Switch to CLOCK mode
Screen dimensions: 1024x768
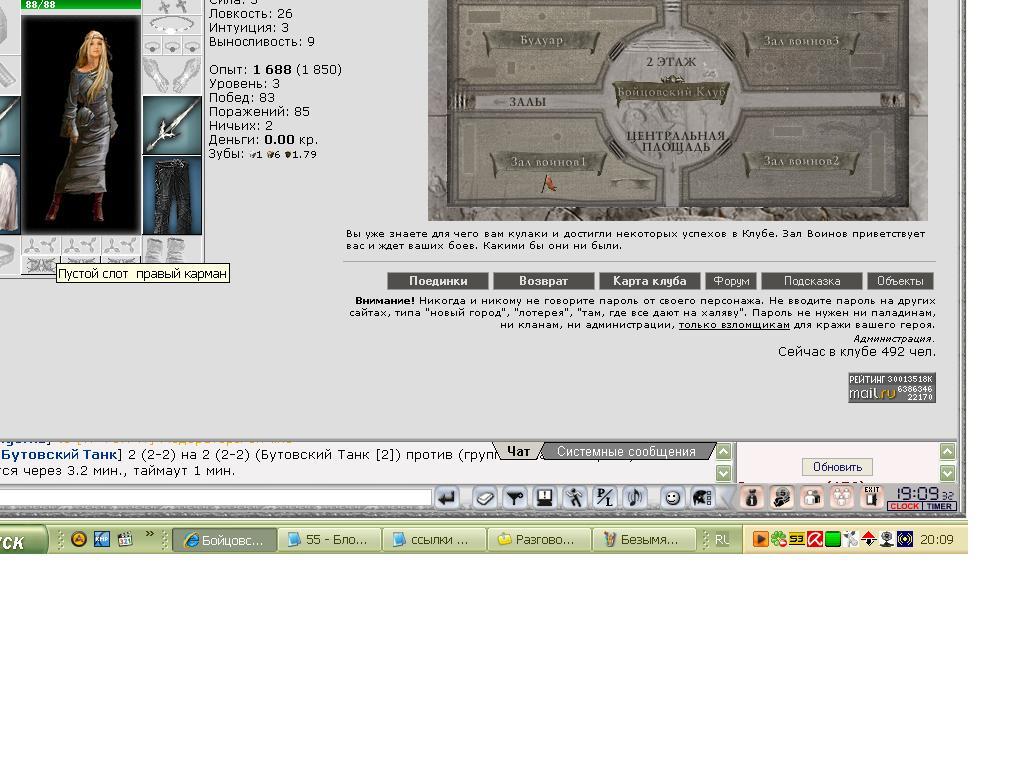coord(904,506)
